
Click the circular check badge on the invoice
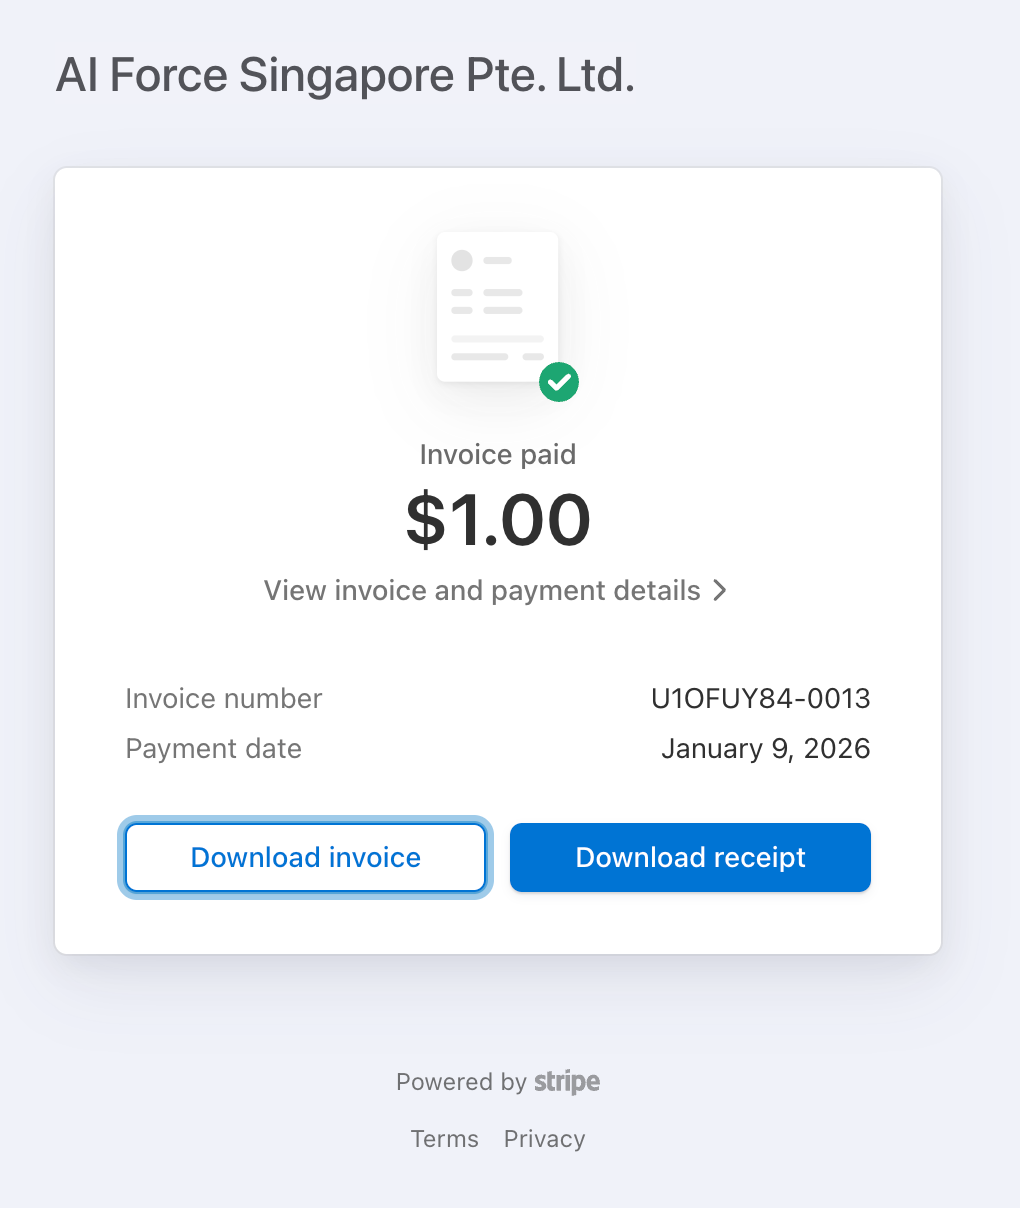point(558,382)
